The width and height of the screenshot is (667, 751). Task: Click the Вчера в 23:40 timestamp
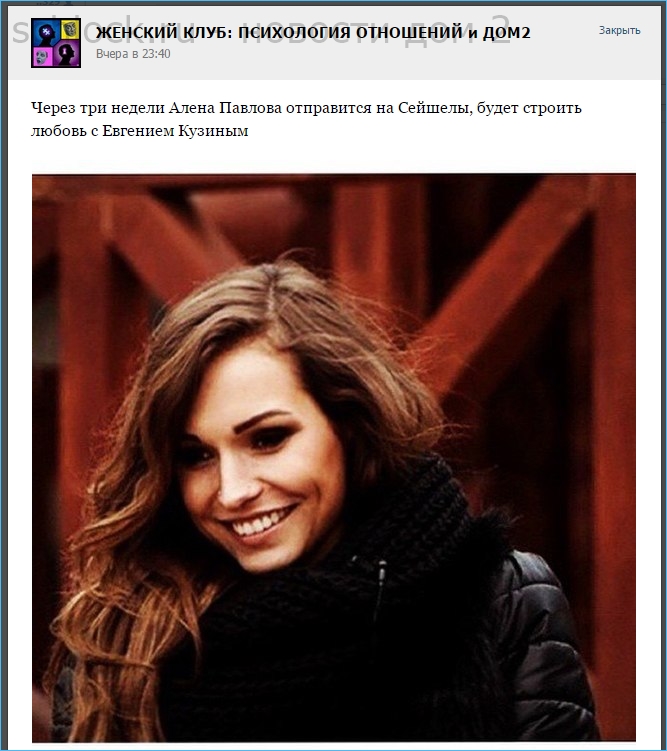click(133, 54)
